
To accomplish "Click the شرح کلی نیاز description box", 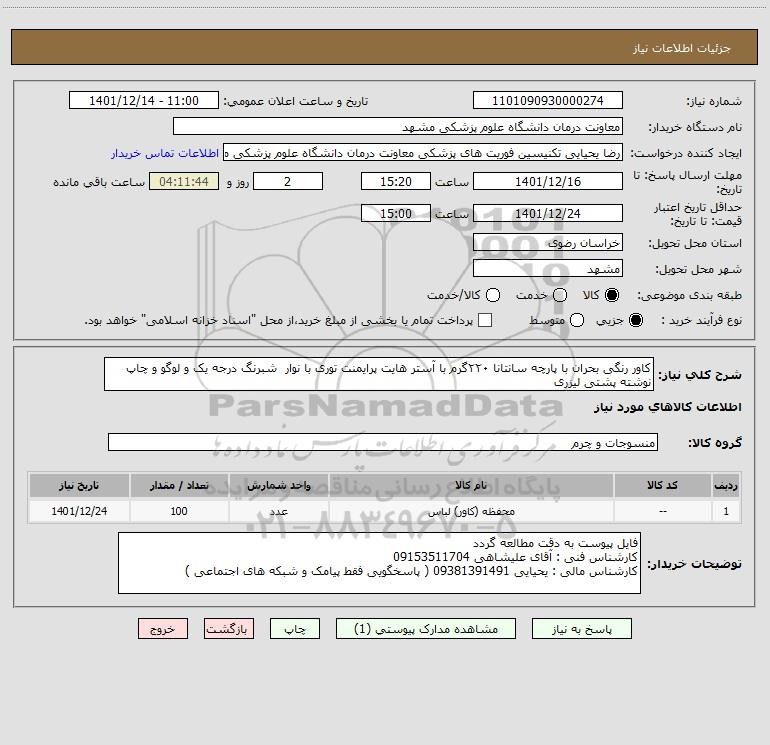I will (379, 374).
